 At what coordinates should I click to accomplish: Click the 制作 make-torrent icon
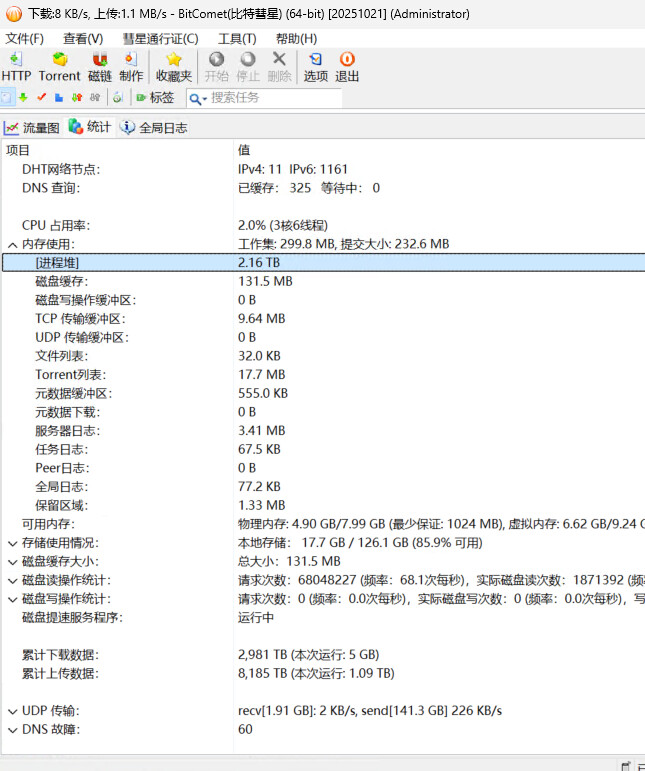[131, 67]
